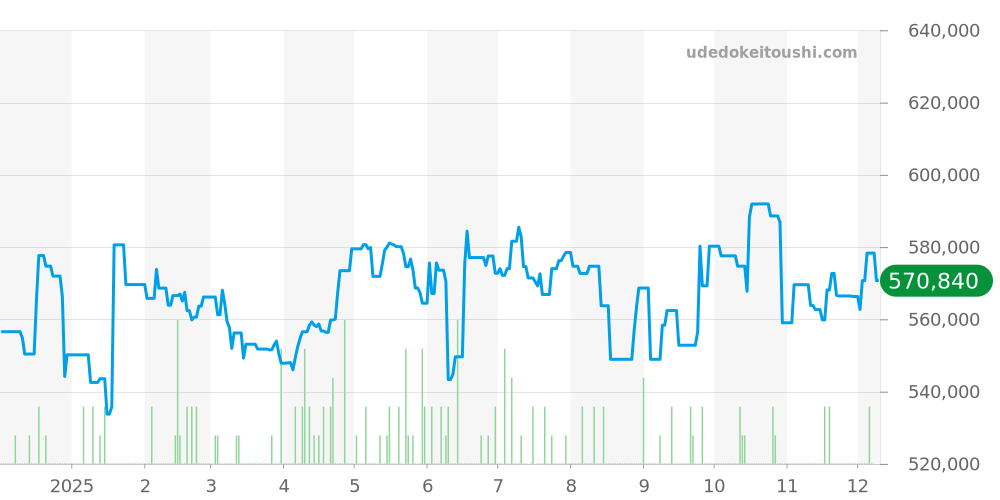1000x500 pixels.
Task: Select month 8 on the time axis
Action: point(571,487)
